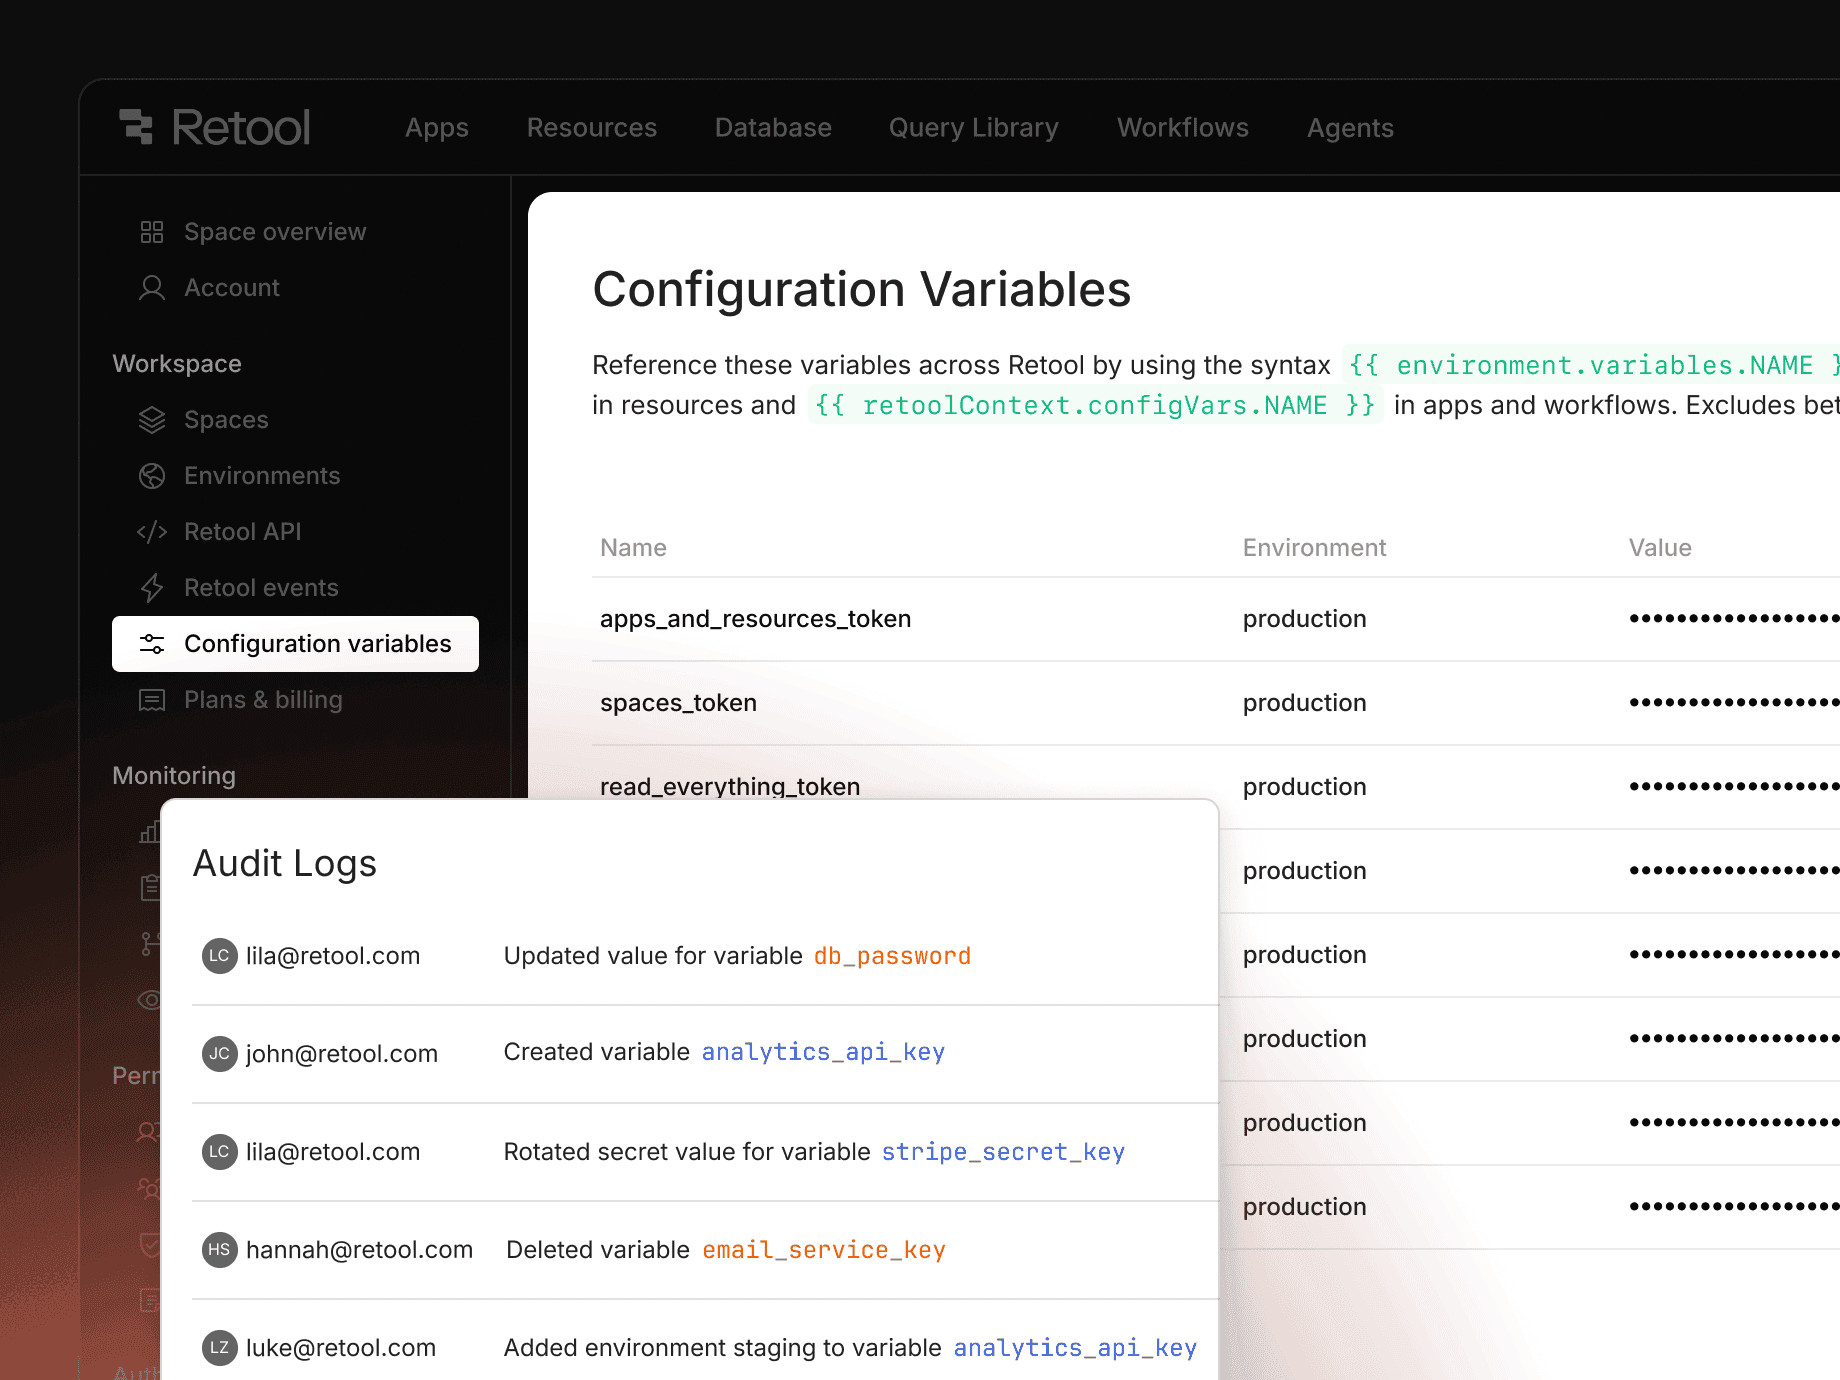Click the Retool logo icon
Viewport: 1840px width, 1380px height.
point(136,127)
